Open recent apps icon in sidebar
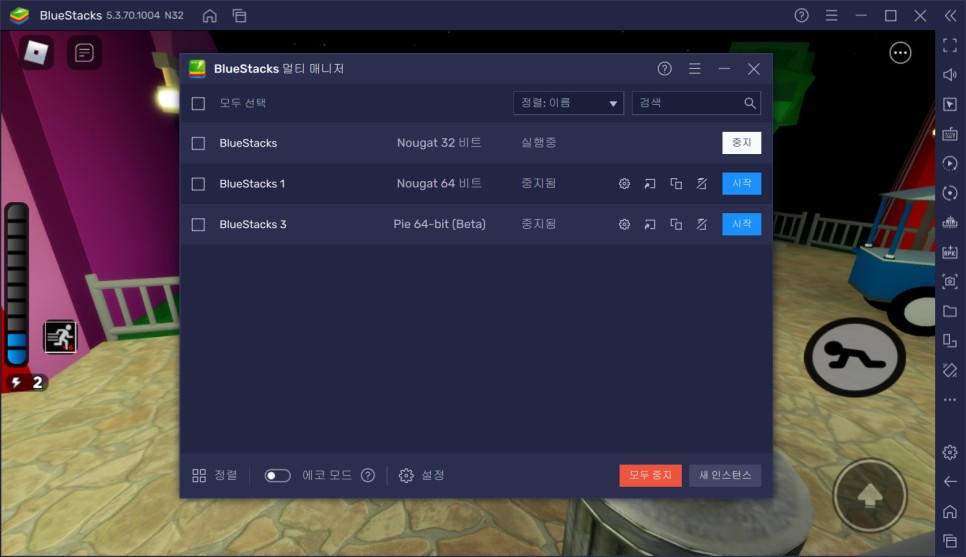 (x=950, y=540)
